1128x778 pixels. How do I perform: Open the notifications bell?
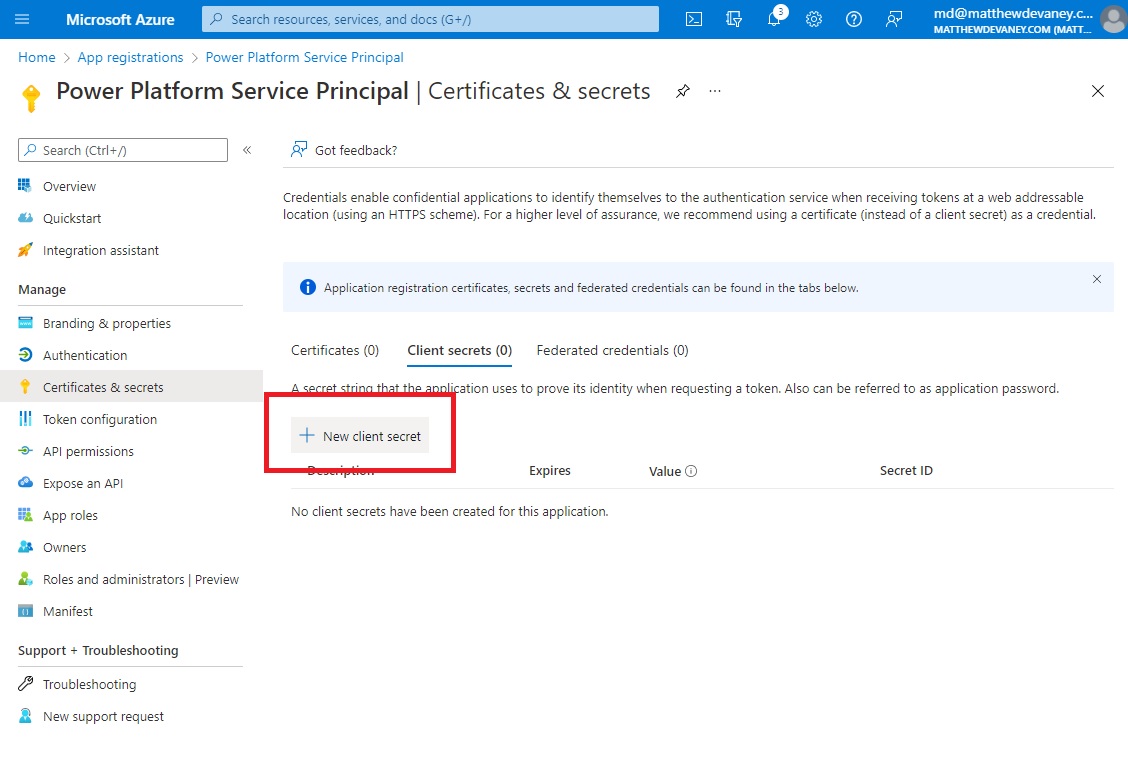click(x=773, y=19)
